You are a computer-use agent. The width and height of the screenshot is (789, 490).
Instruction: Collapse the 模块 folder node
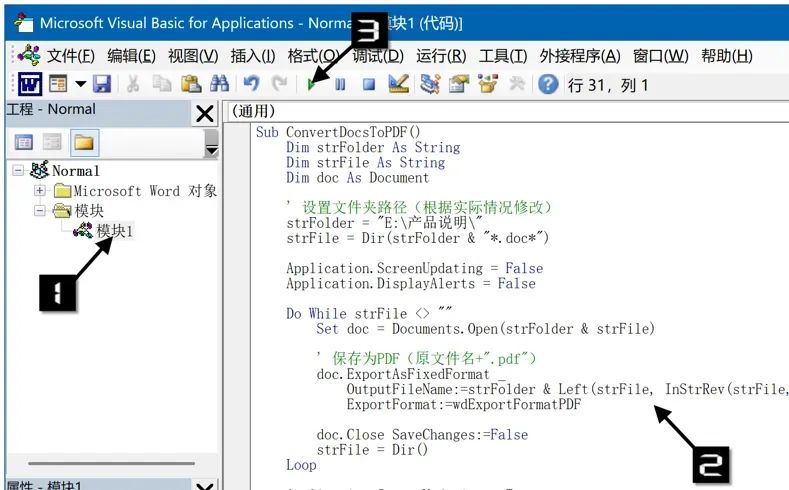pos(40,210)
